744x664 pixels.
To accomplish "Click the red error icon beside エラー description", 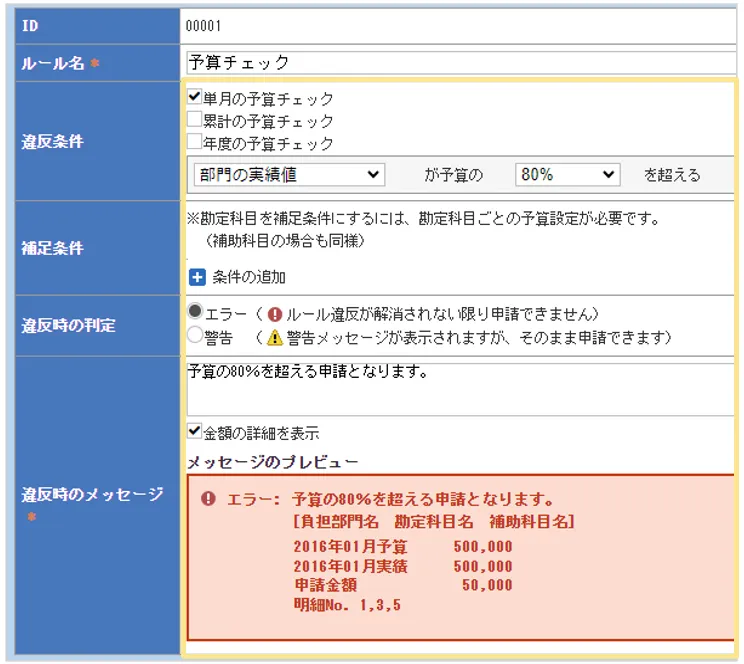I will click(275, 313).
